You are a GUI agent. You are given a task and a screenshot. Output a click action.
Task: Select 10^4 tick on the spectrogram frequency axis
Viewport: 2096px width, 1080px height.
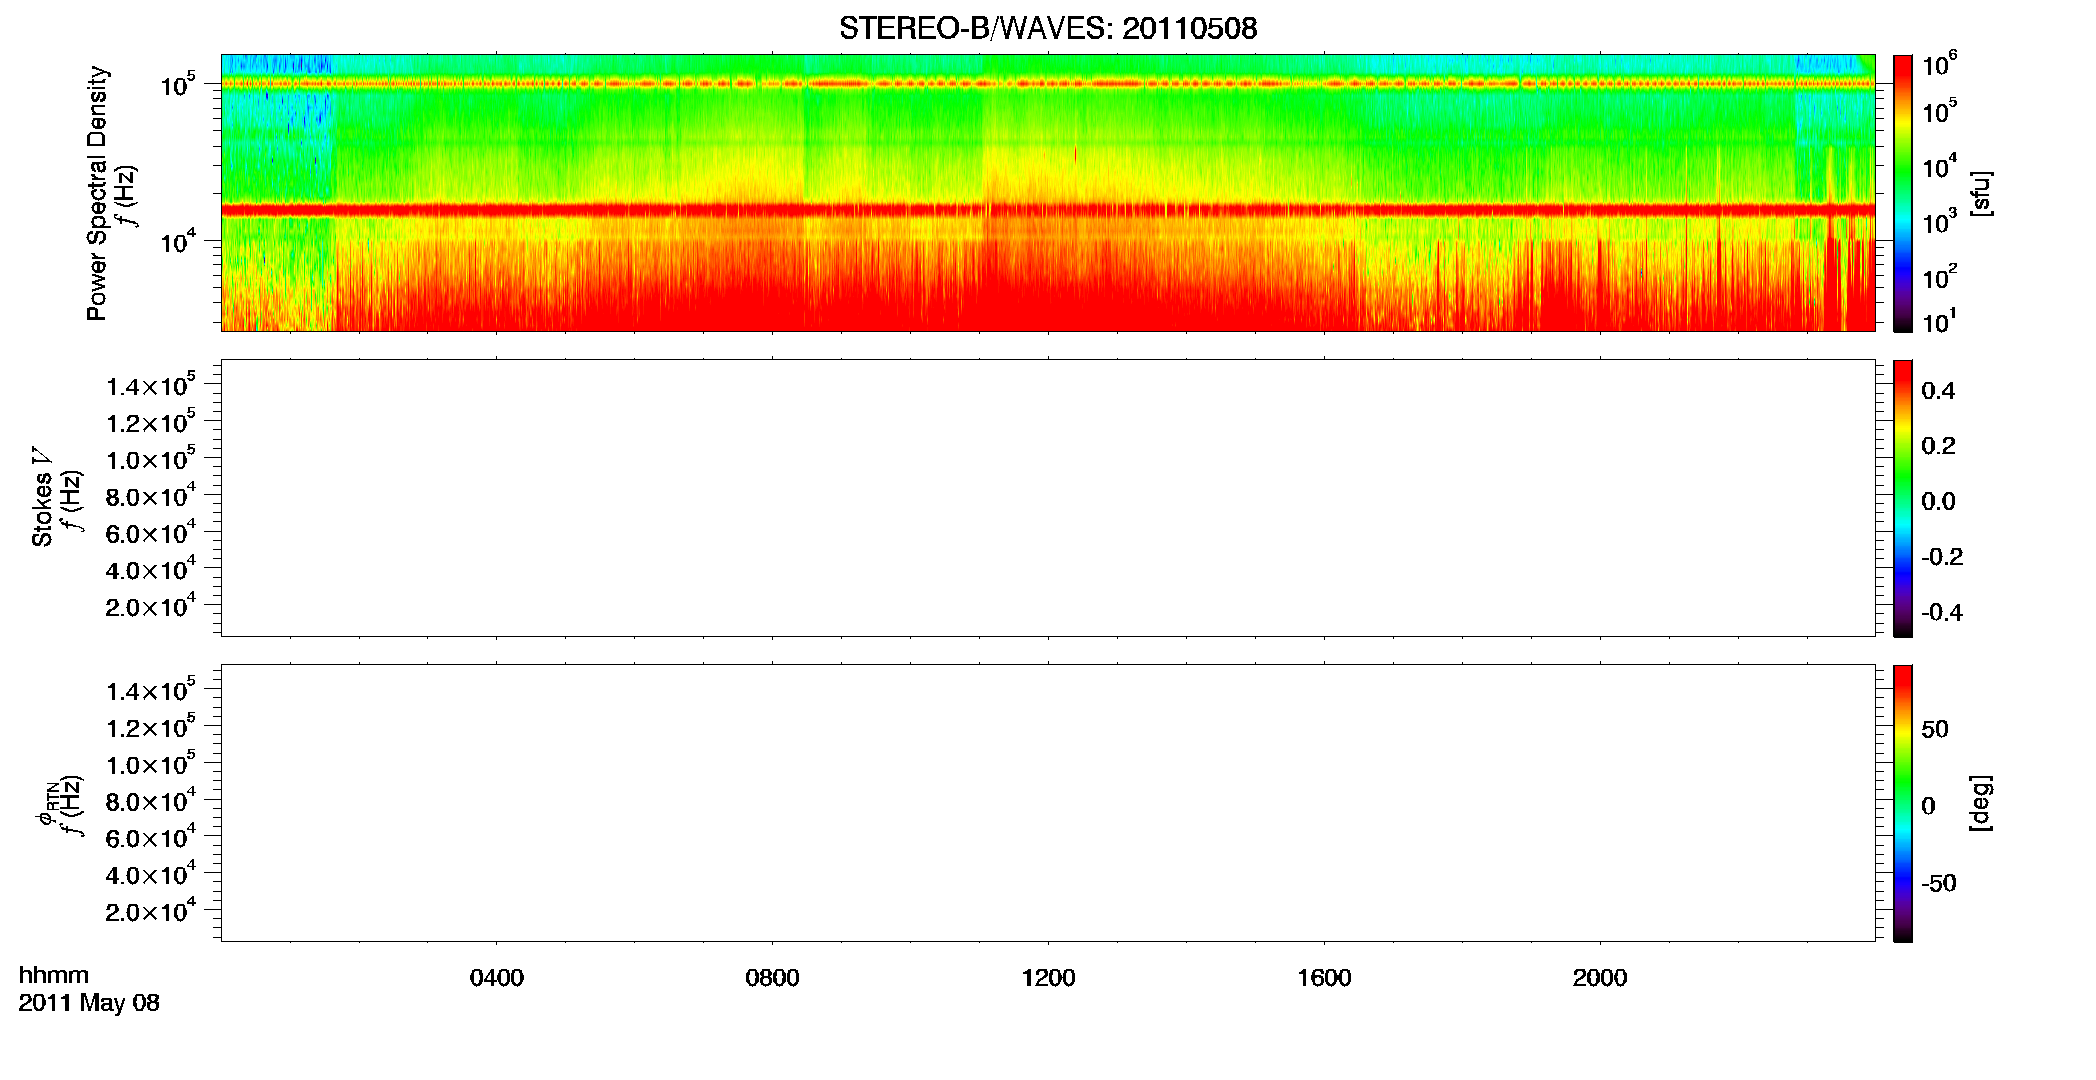[x=178, y=242]
